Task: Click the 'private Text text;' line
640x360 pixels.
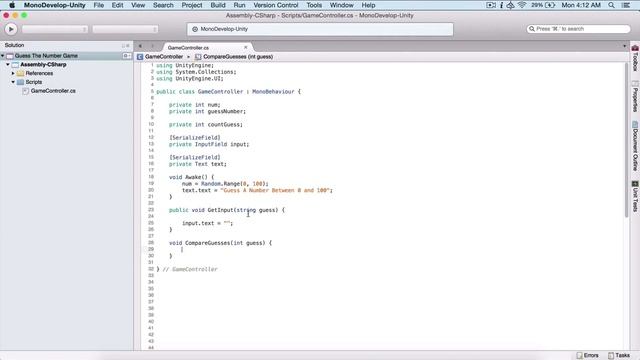Action: point(198,164)
